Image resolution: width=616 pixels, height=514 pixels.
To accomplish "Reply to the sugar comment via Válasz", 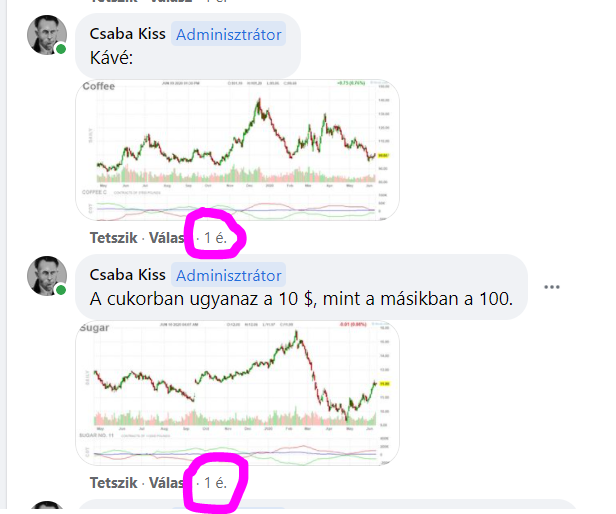I will (167, 483).
